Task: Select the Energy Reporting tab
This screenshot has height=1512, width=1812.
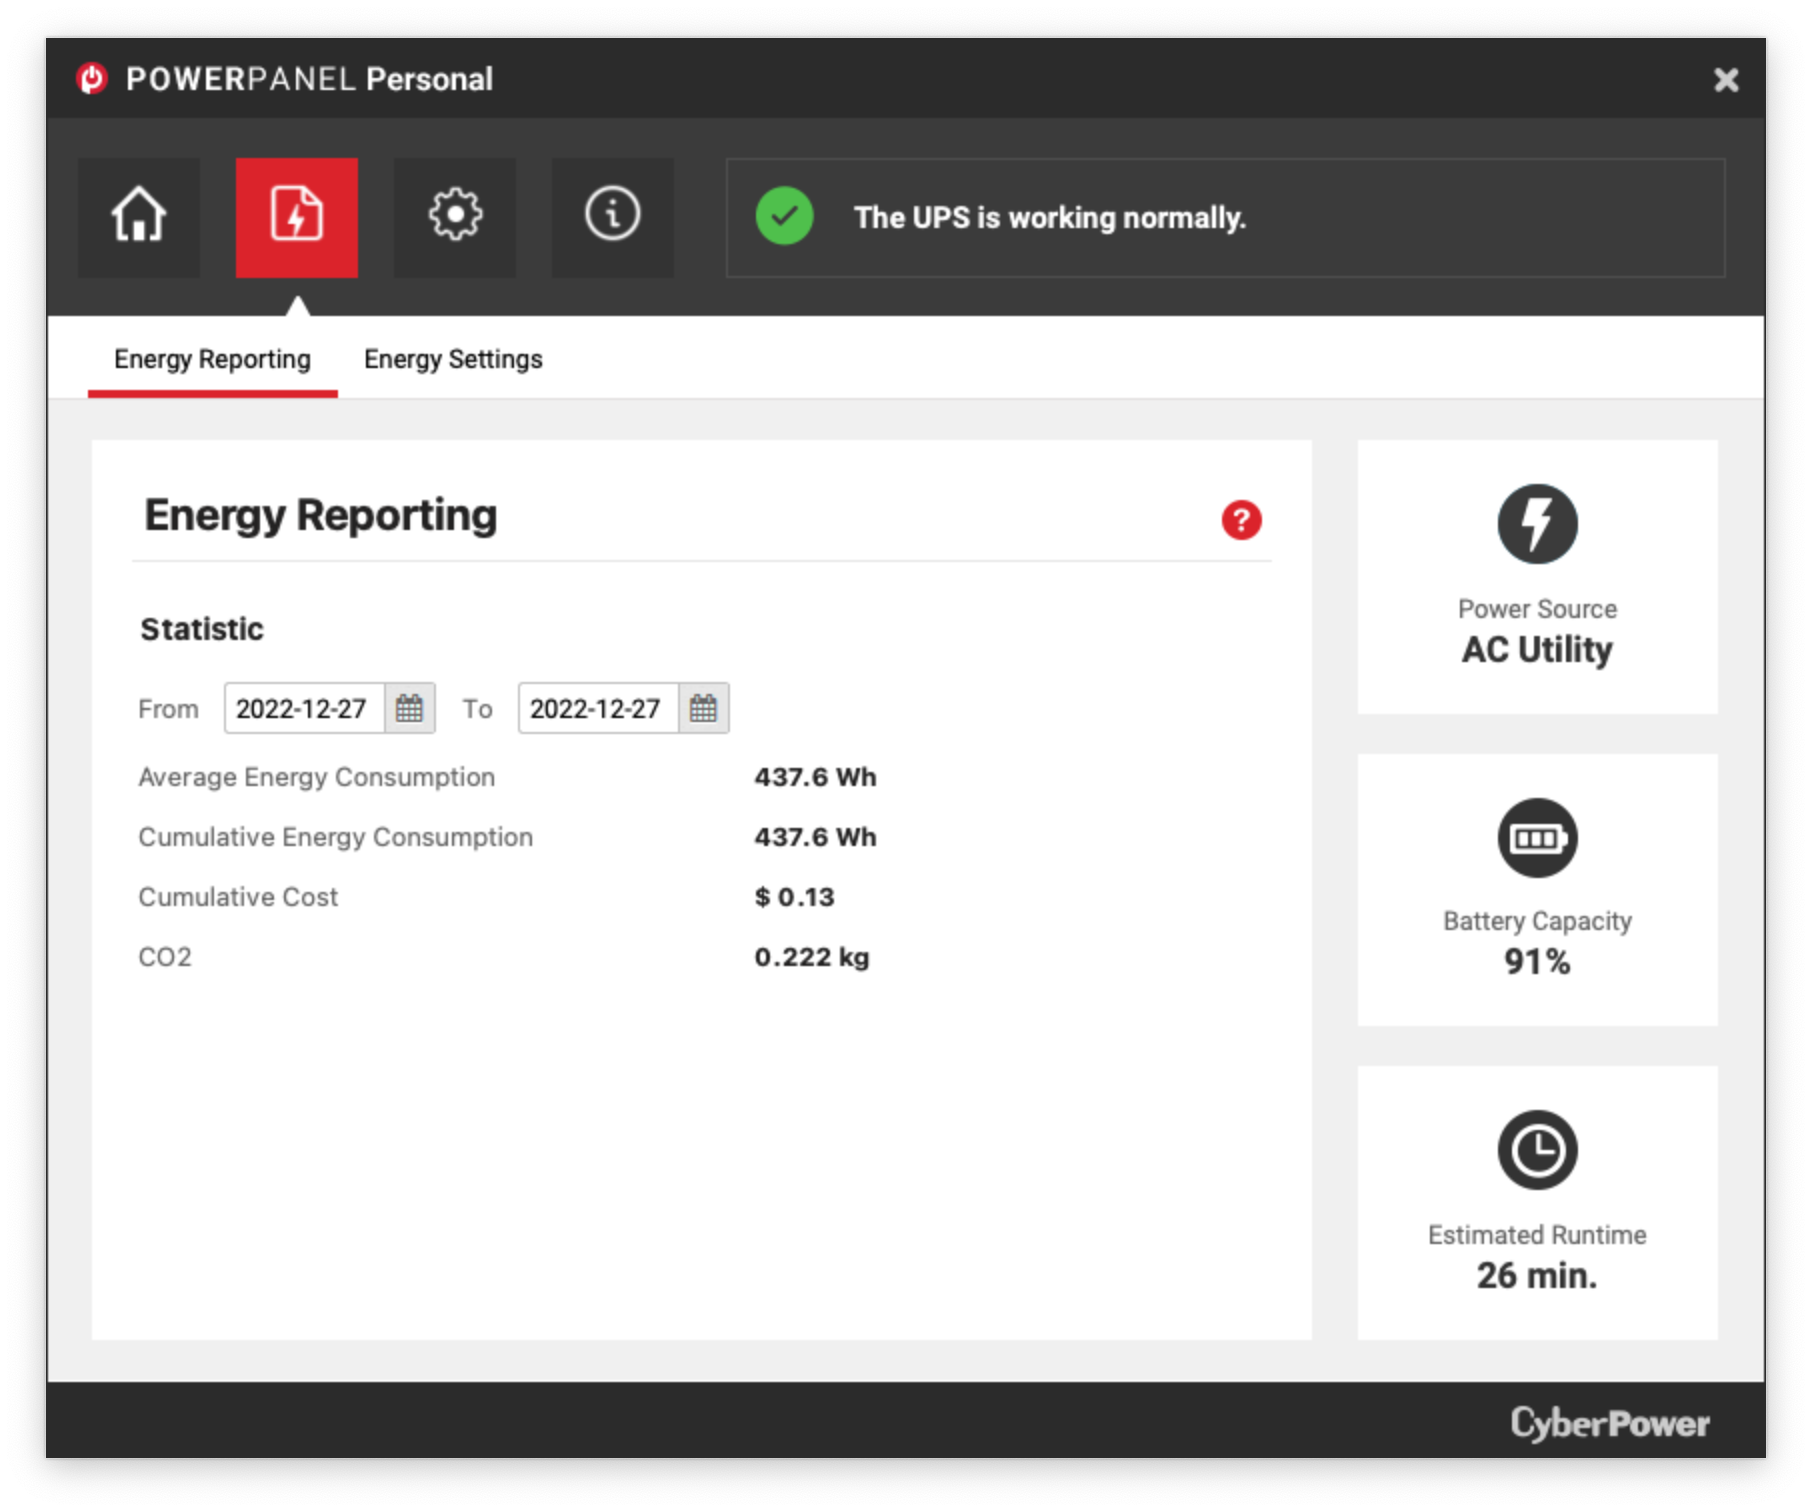Action: pyautogui.click(x=212, y=359)
